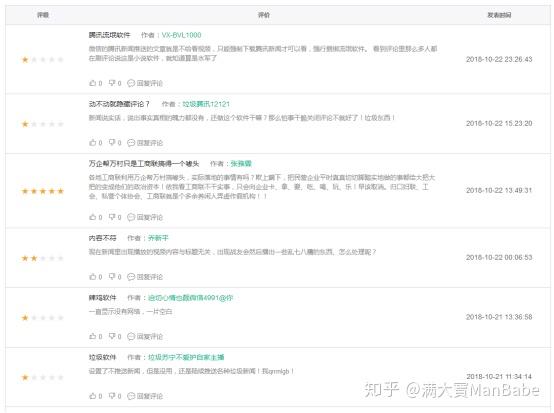
Task: Open author link of 辣鸡软件 review
Action: pyautogui.click(x=190, y=298)
